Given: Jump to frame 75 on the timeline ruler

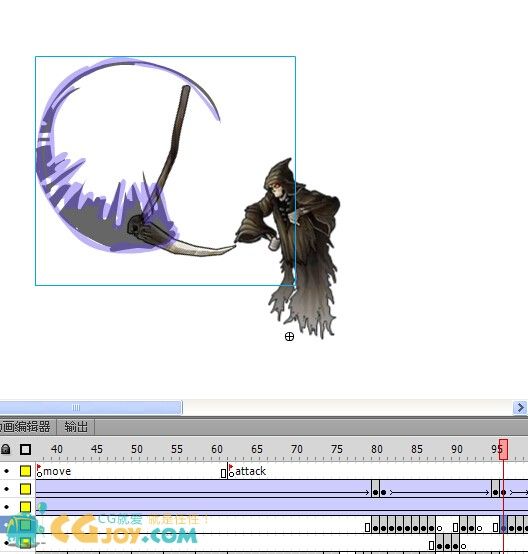Looking at the screenshot, I should pos(337,449).
